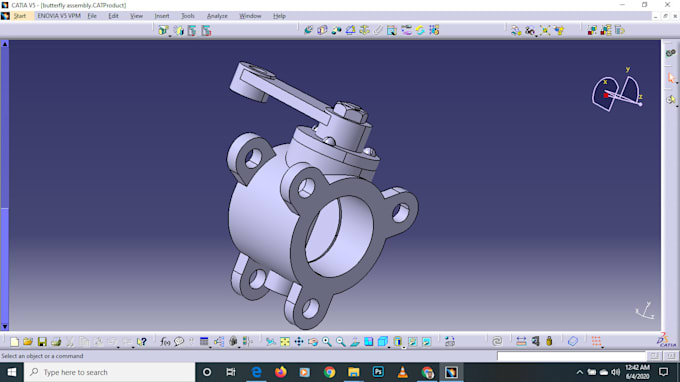680x382 pixels.
Task: Open the Isometric View dropdown arrow
Action: click(x=389, y=347)
